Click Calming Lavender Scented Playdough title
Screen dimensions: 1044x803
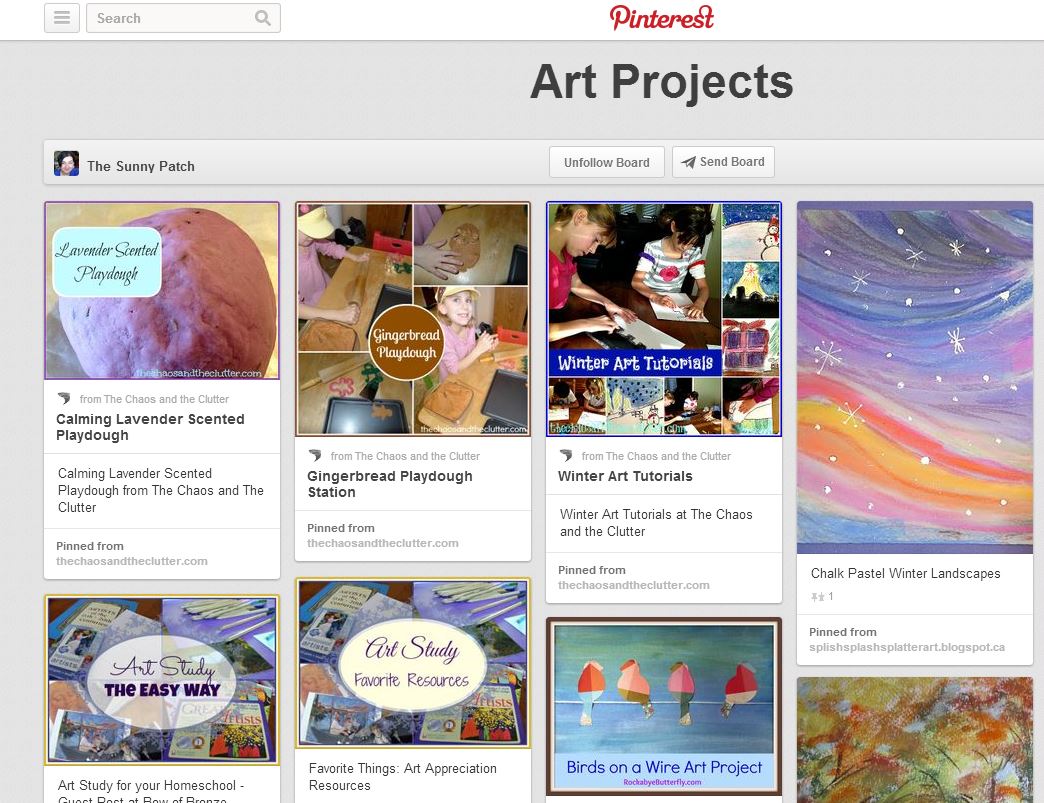150,427
